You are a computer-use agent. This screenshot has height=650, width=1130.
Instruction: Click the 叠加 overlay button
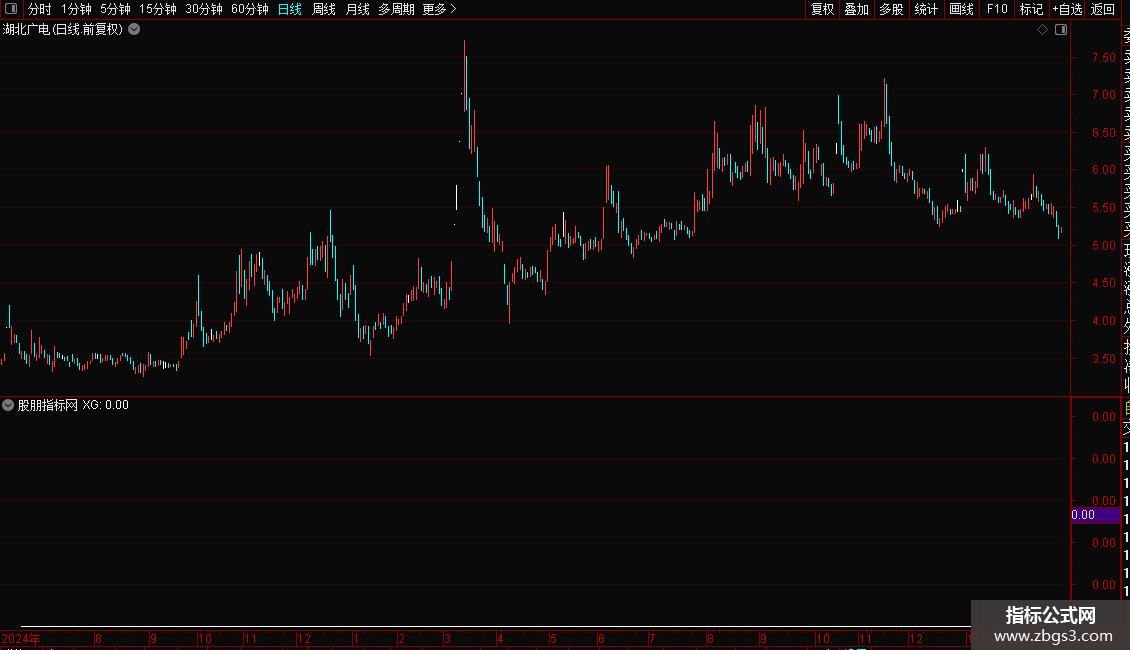click(x=856, y=9)
